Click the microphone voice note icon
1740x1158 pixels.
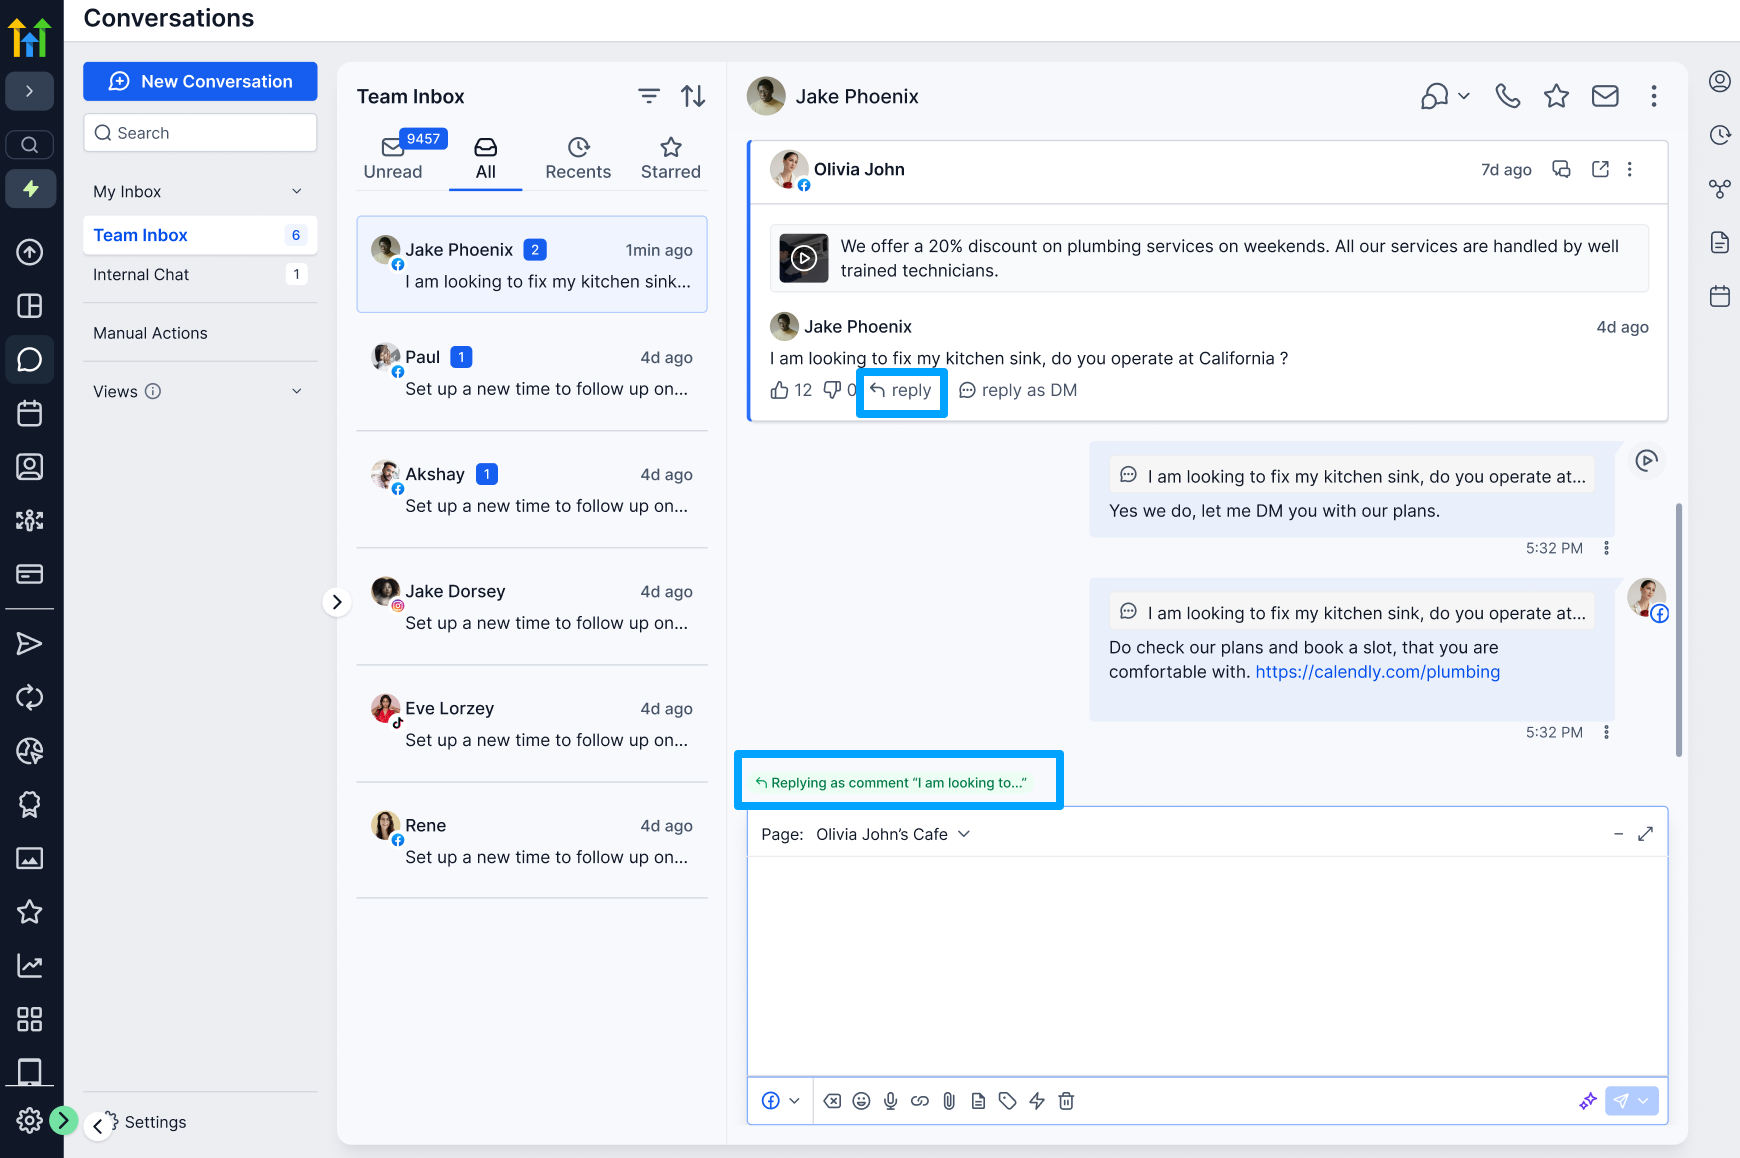890,1101
